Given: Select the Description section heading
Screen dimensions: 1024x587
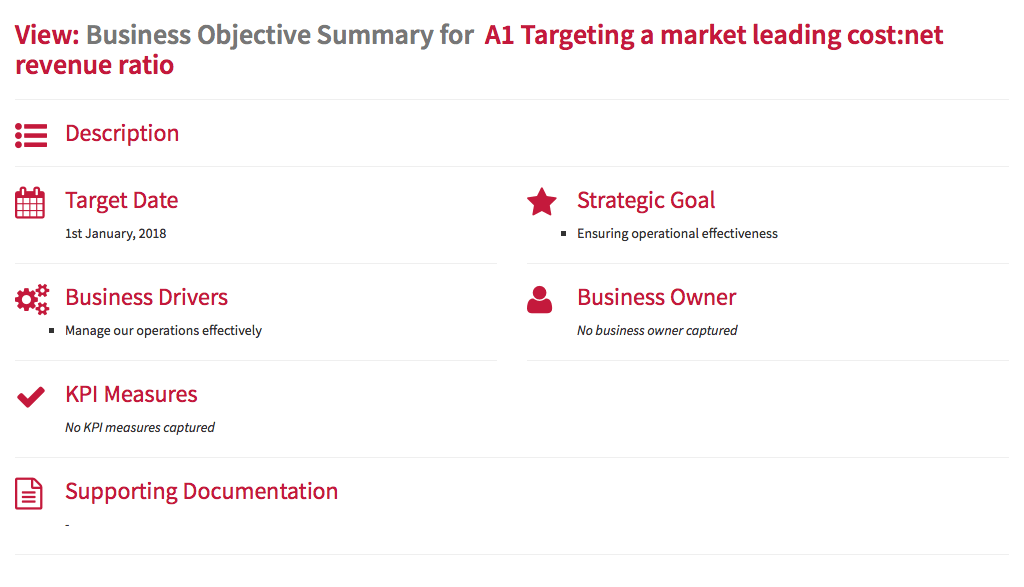Looking at the screenshot, I should pos(122,133).
